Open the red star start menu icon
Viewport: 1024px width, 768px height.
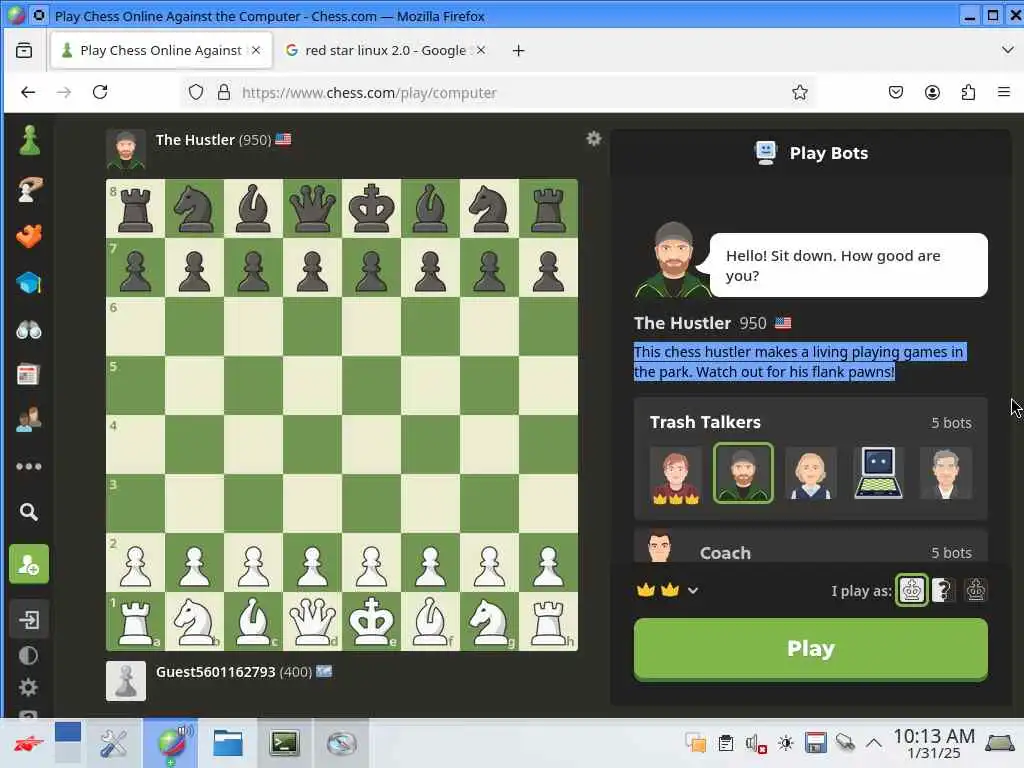[x=27, y=743]
